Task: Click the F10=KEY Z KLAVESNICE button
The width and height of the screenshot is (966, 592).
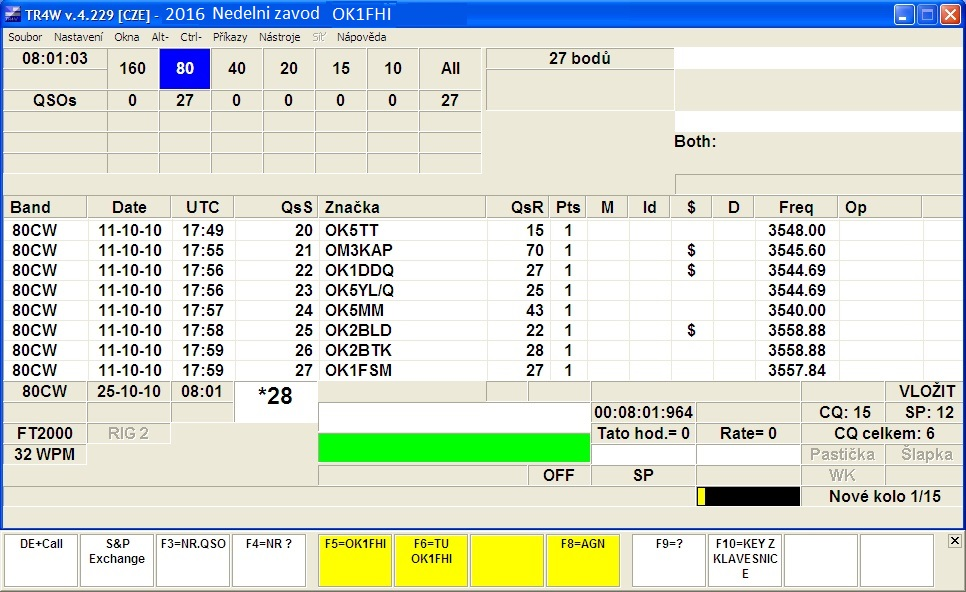Action: (745, 560)
